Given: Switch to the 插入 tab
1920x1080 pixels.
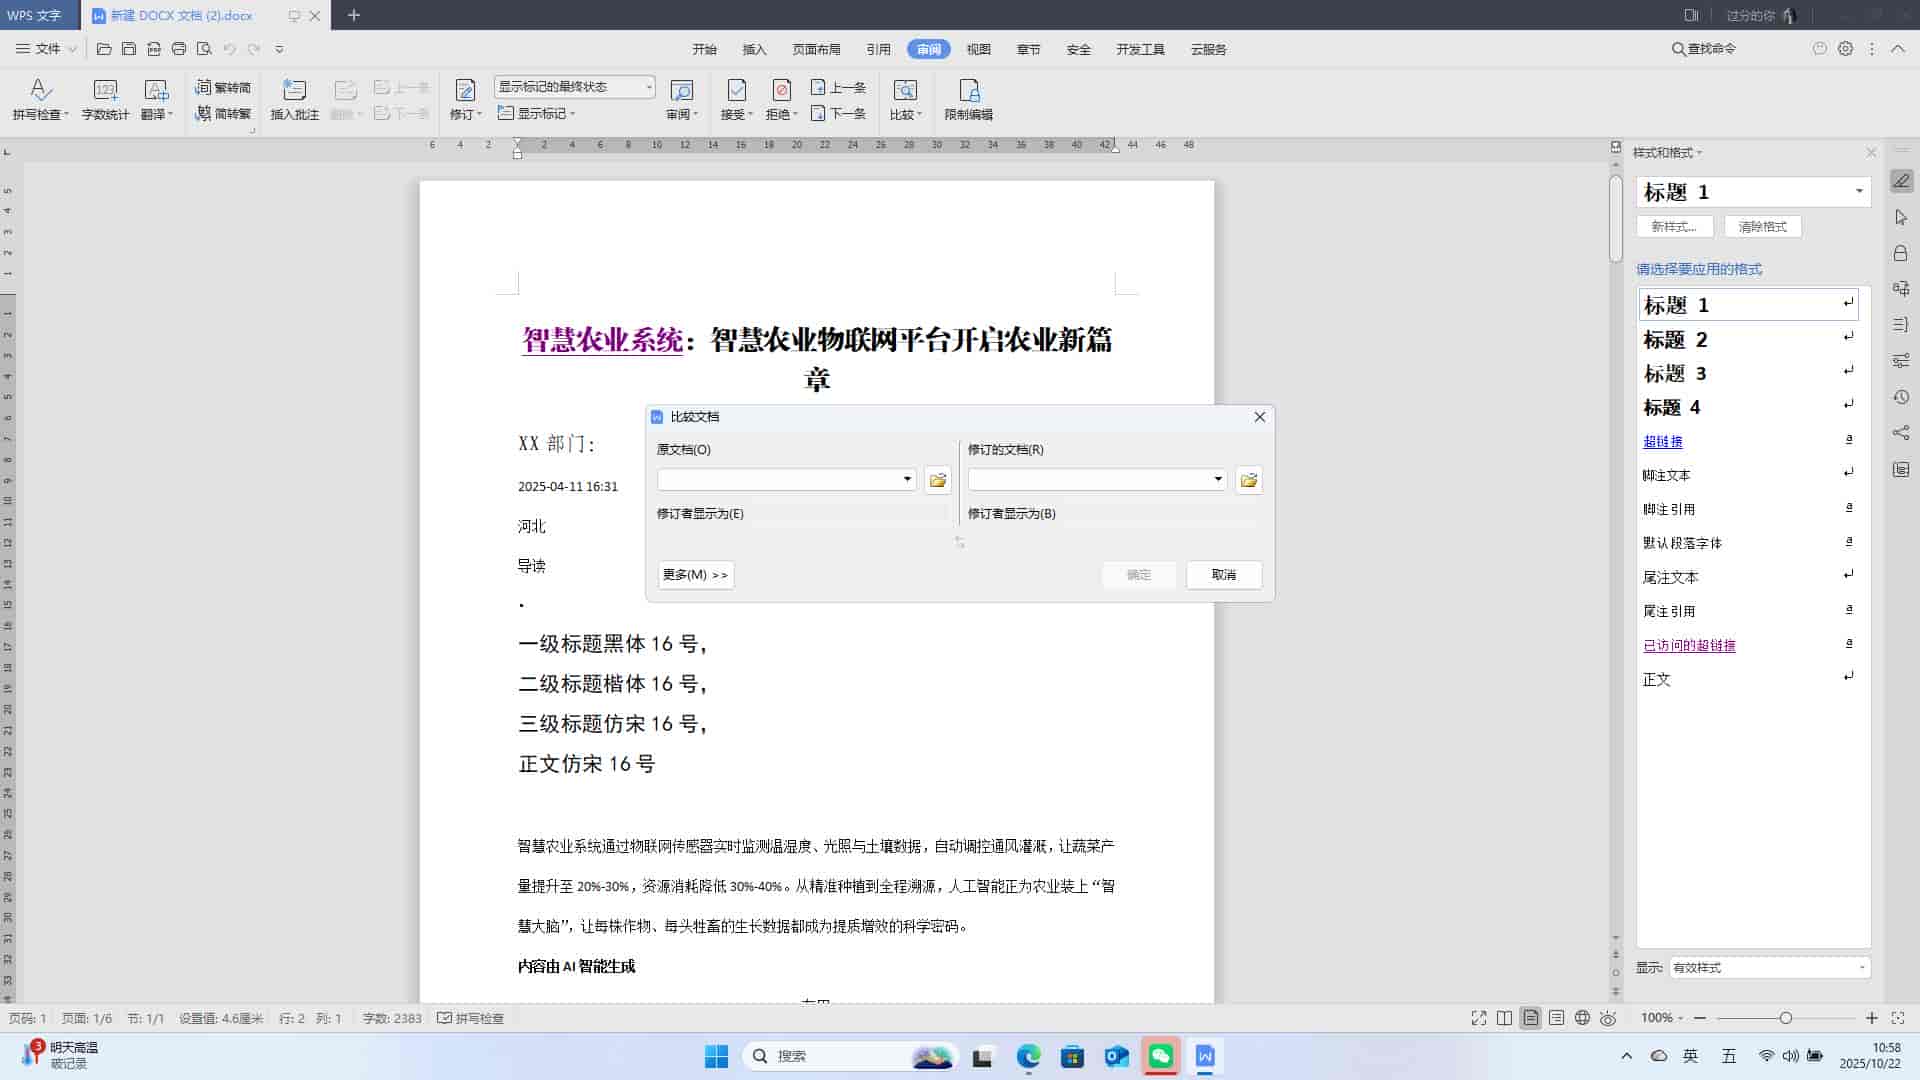Looking at the screenshot, I should (x=754, y=49).
